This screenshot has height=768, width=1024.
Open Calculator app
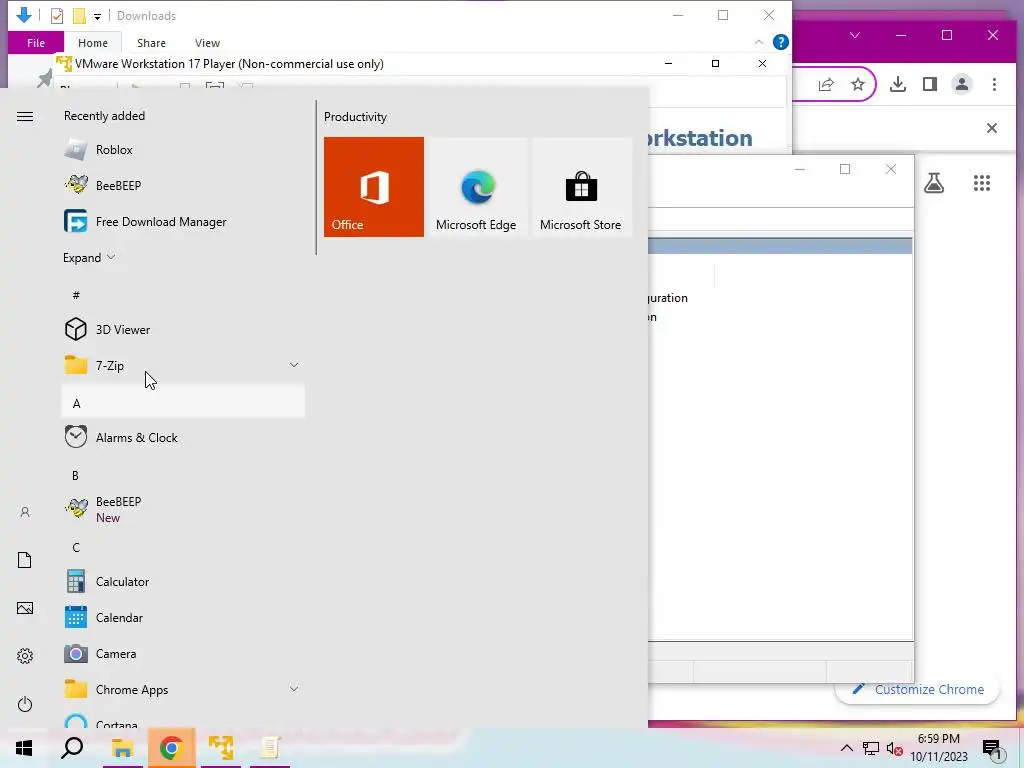(183, 581)
